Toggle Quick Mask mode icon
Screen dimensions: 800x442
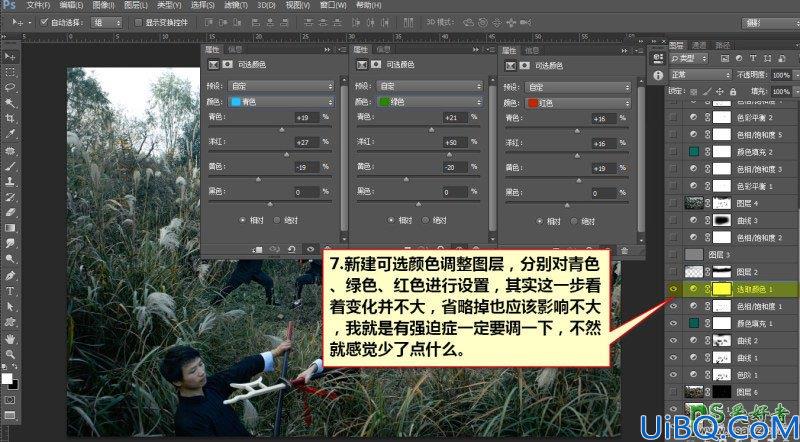10,400
